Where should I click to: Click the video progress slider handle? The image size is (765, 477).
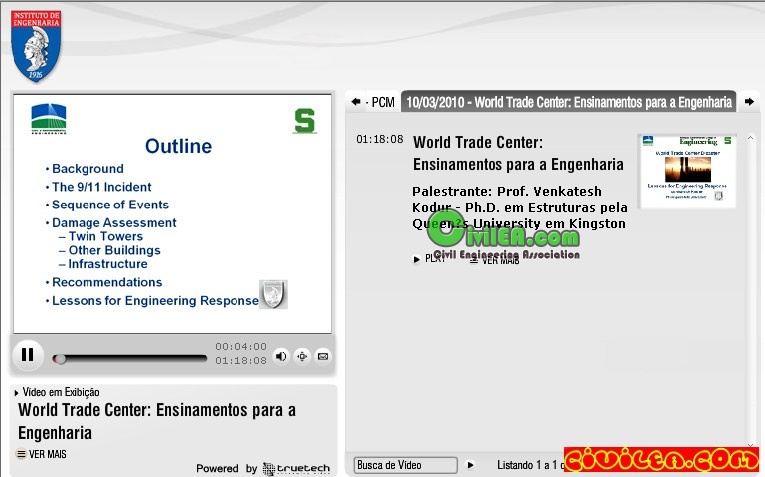(60, 359)
